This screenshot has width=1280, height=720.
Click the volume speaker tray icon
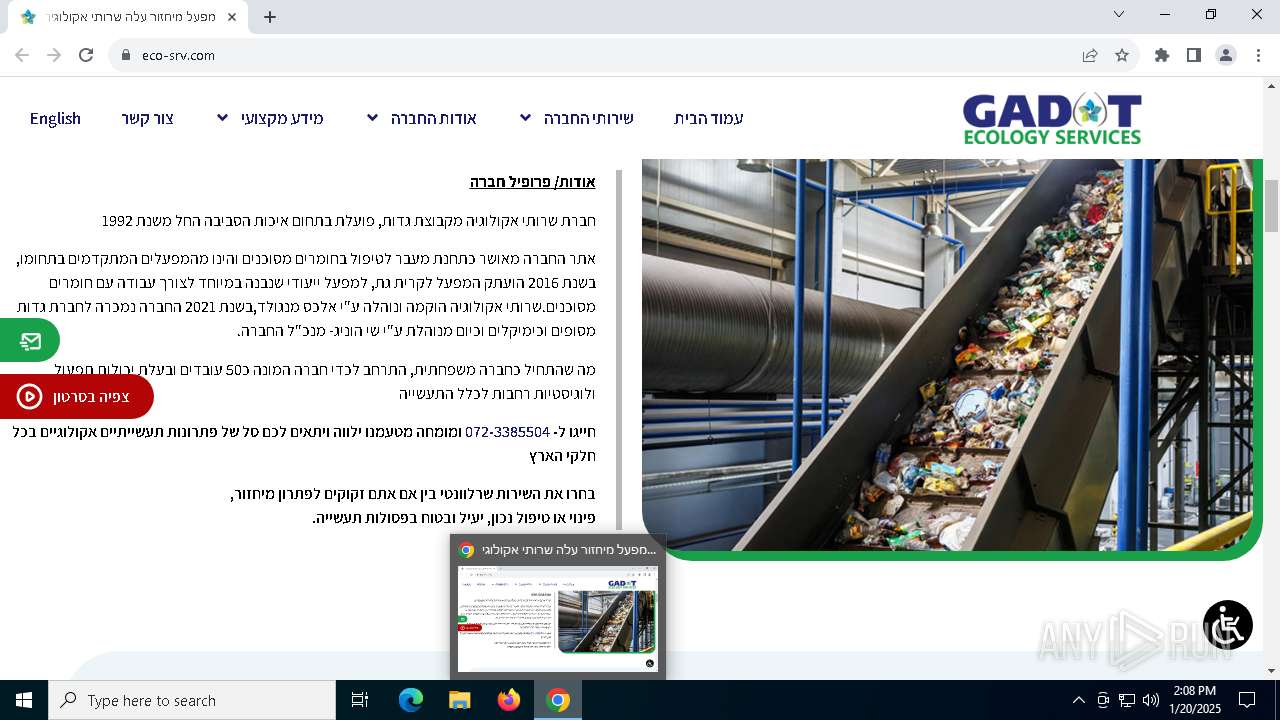point(1151,700)
